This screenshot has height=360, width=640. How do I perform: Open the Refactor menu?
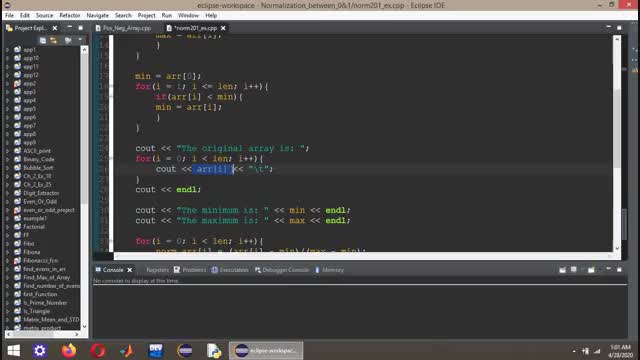pos(69,15)
